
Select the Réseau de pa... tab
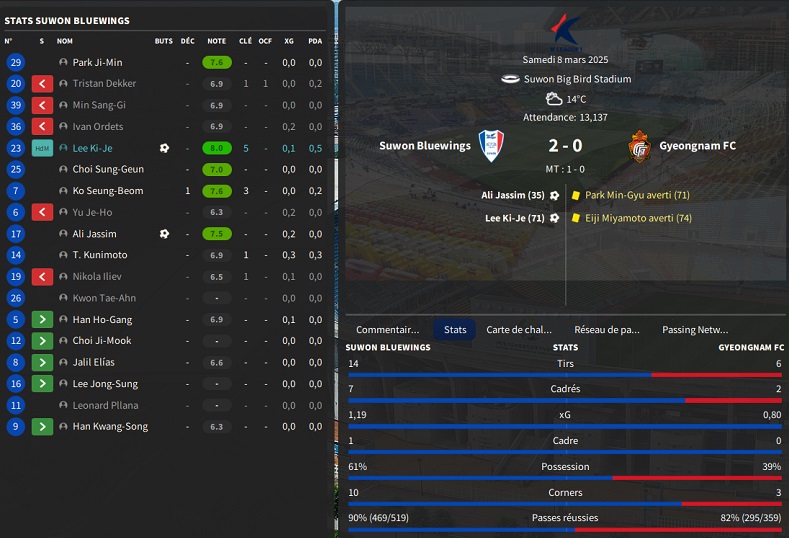point(606,329)
